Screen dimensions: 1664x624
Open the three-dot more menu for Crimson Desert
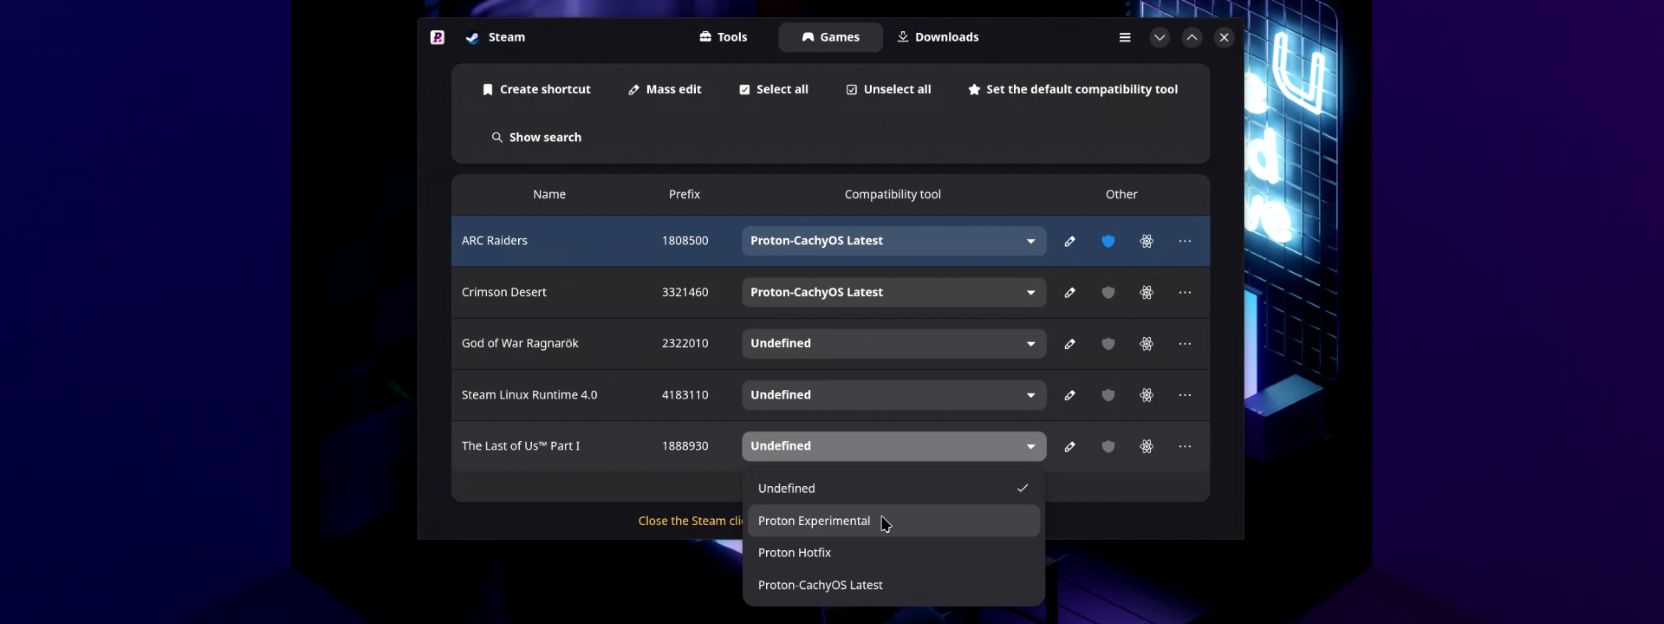click(1185, 293)
